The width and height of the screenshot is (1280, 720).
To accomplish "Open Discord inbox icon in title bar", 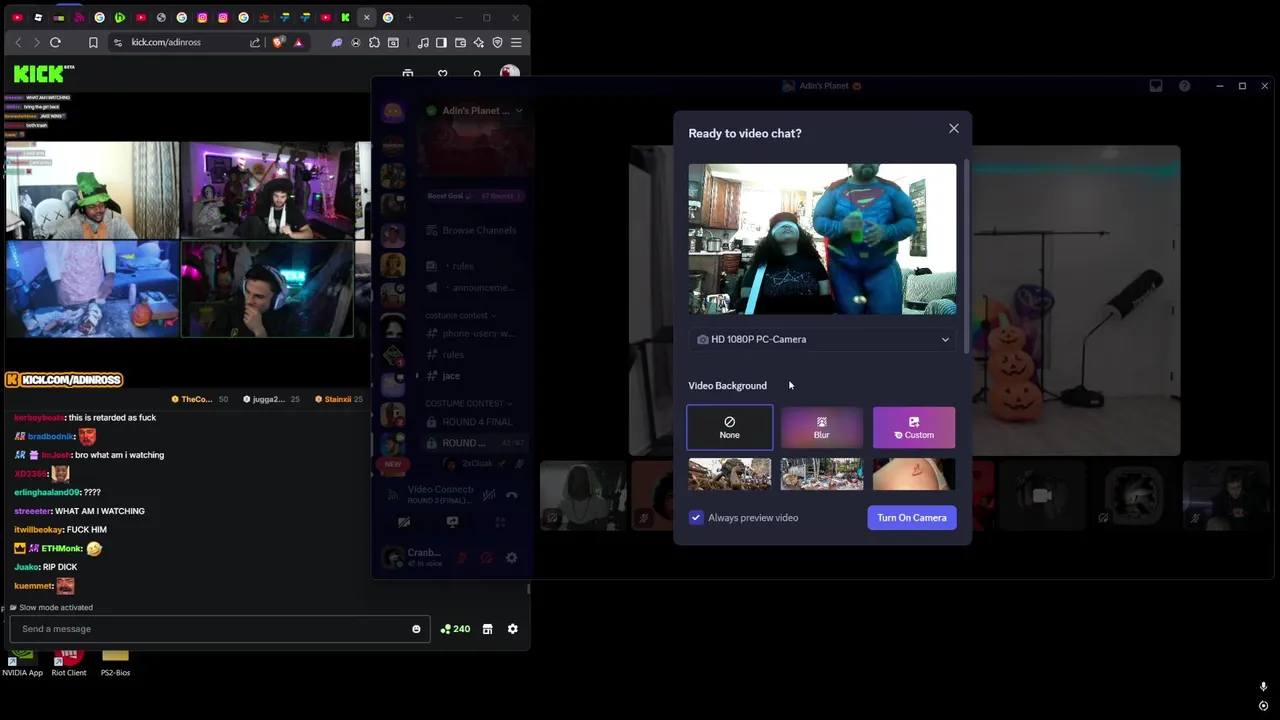I will (1156, 86).
